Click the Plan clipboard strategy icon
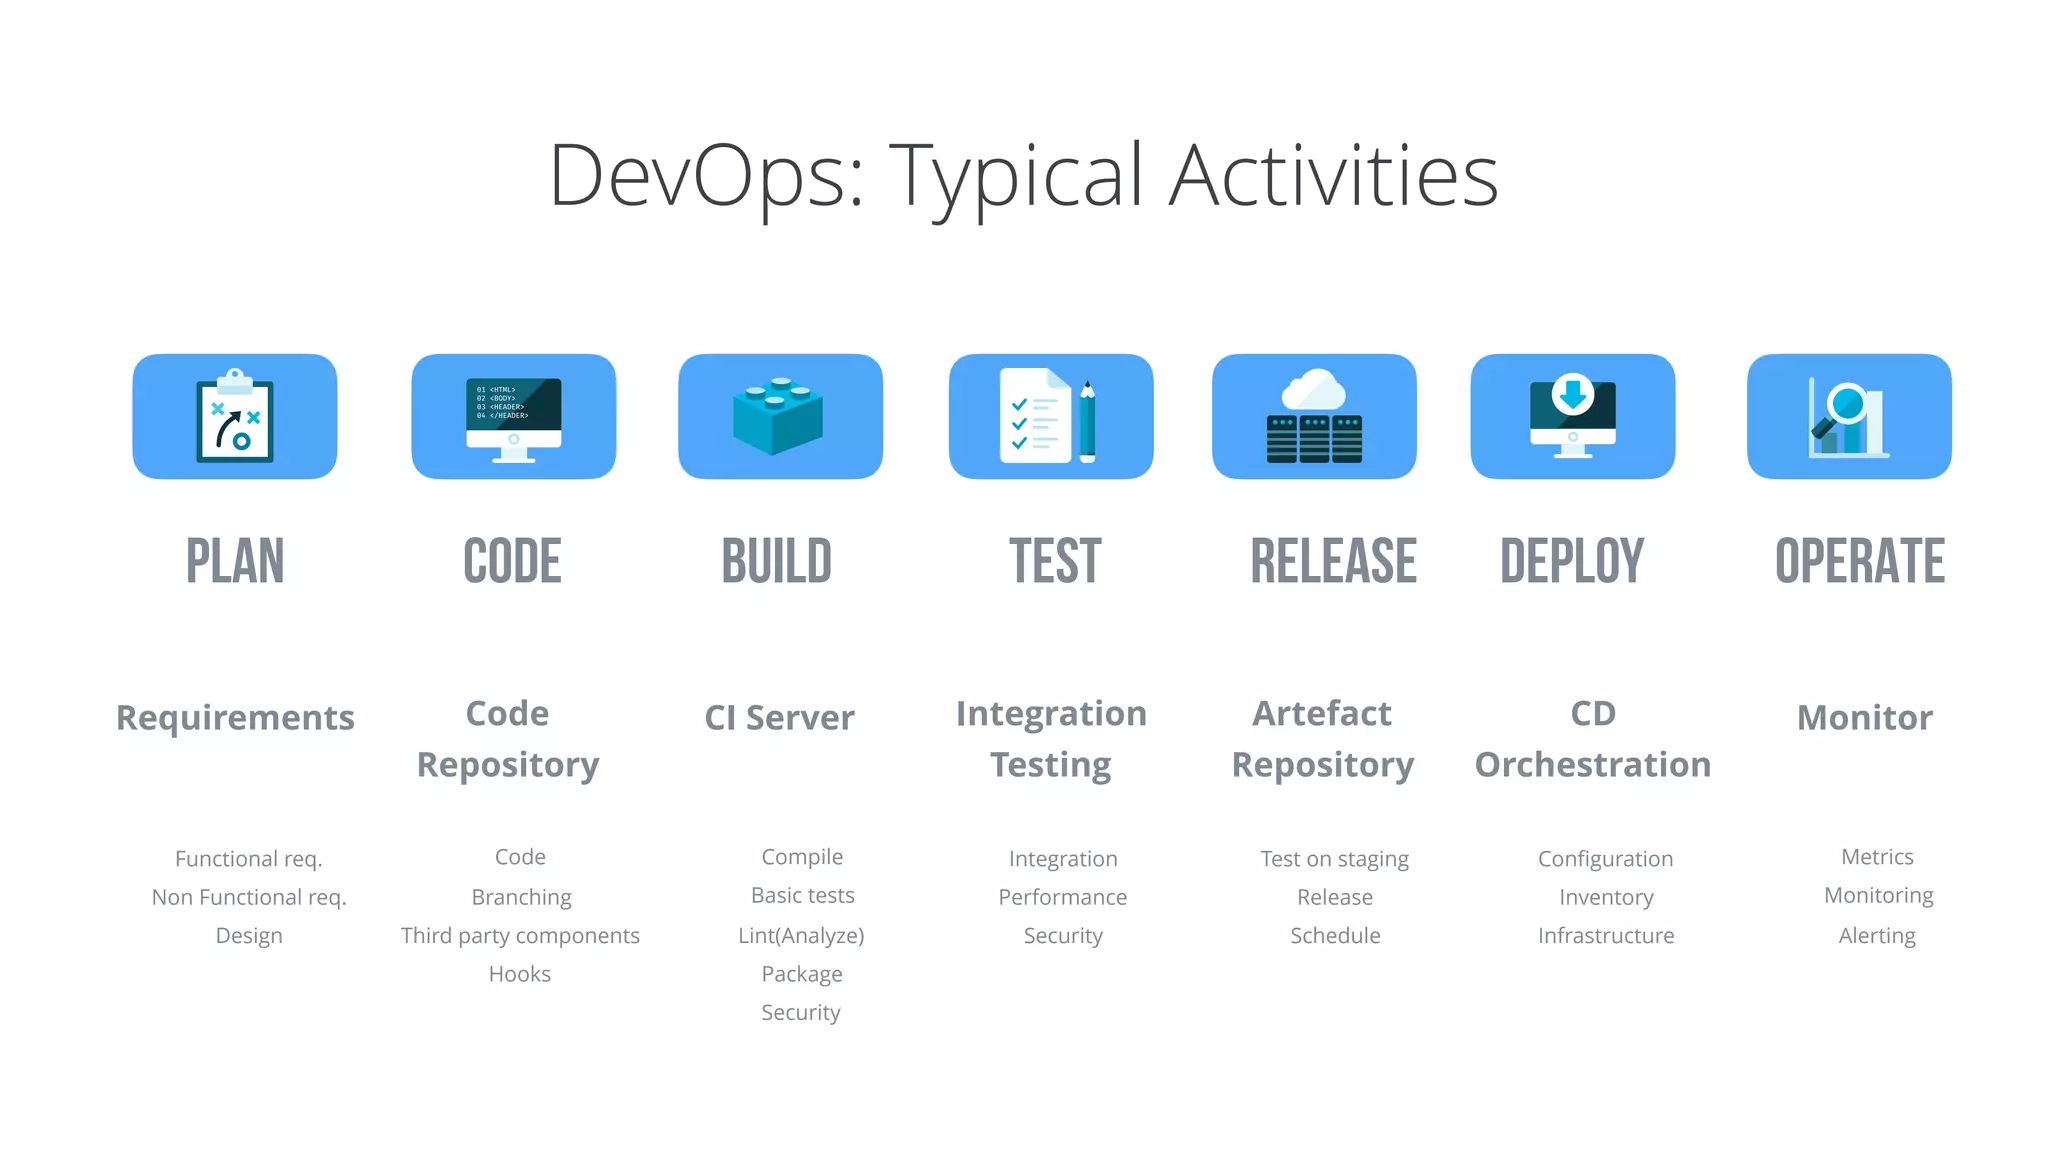 [x=234, y=416]
